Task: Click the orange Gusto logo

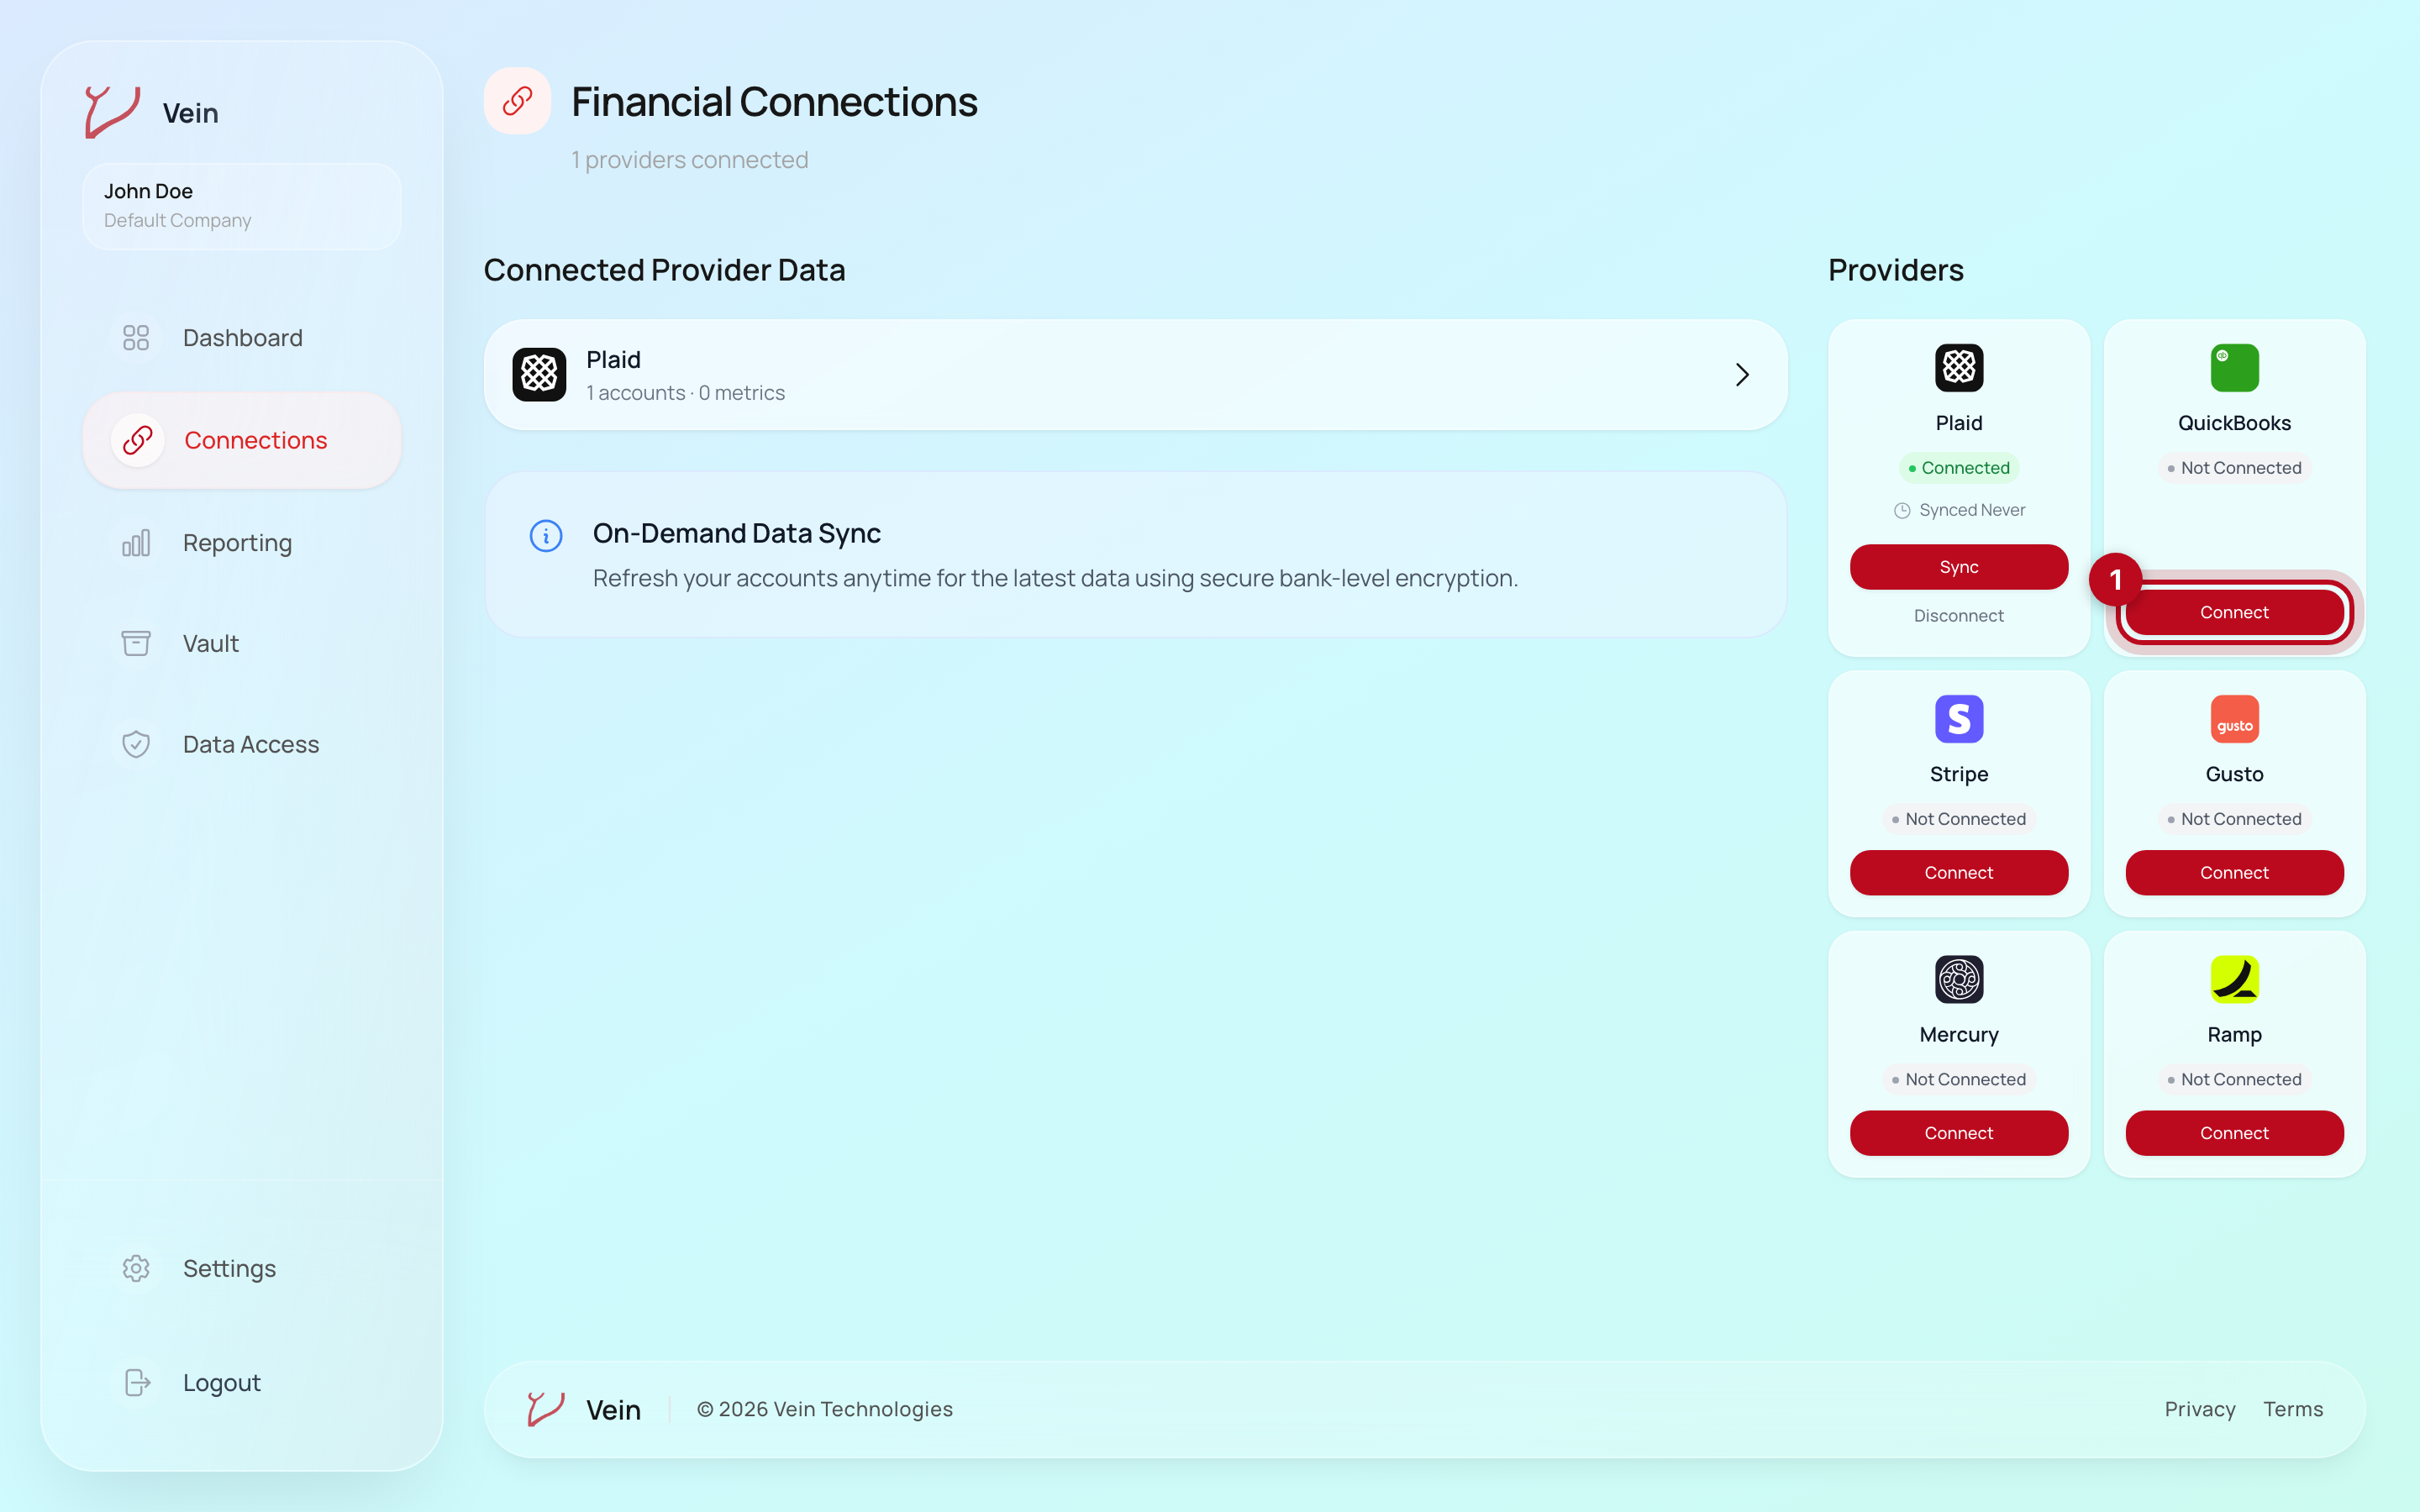Action: click(x=2234, y=719)
